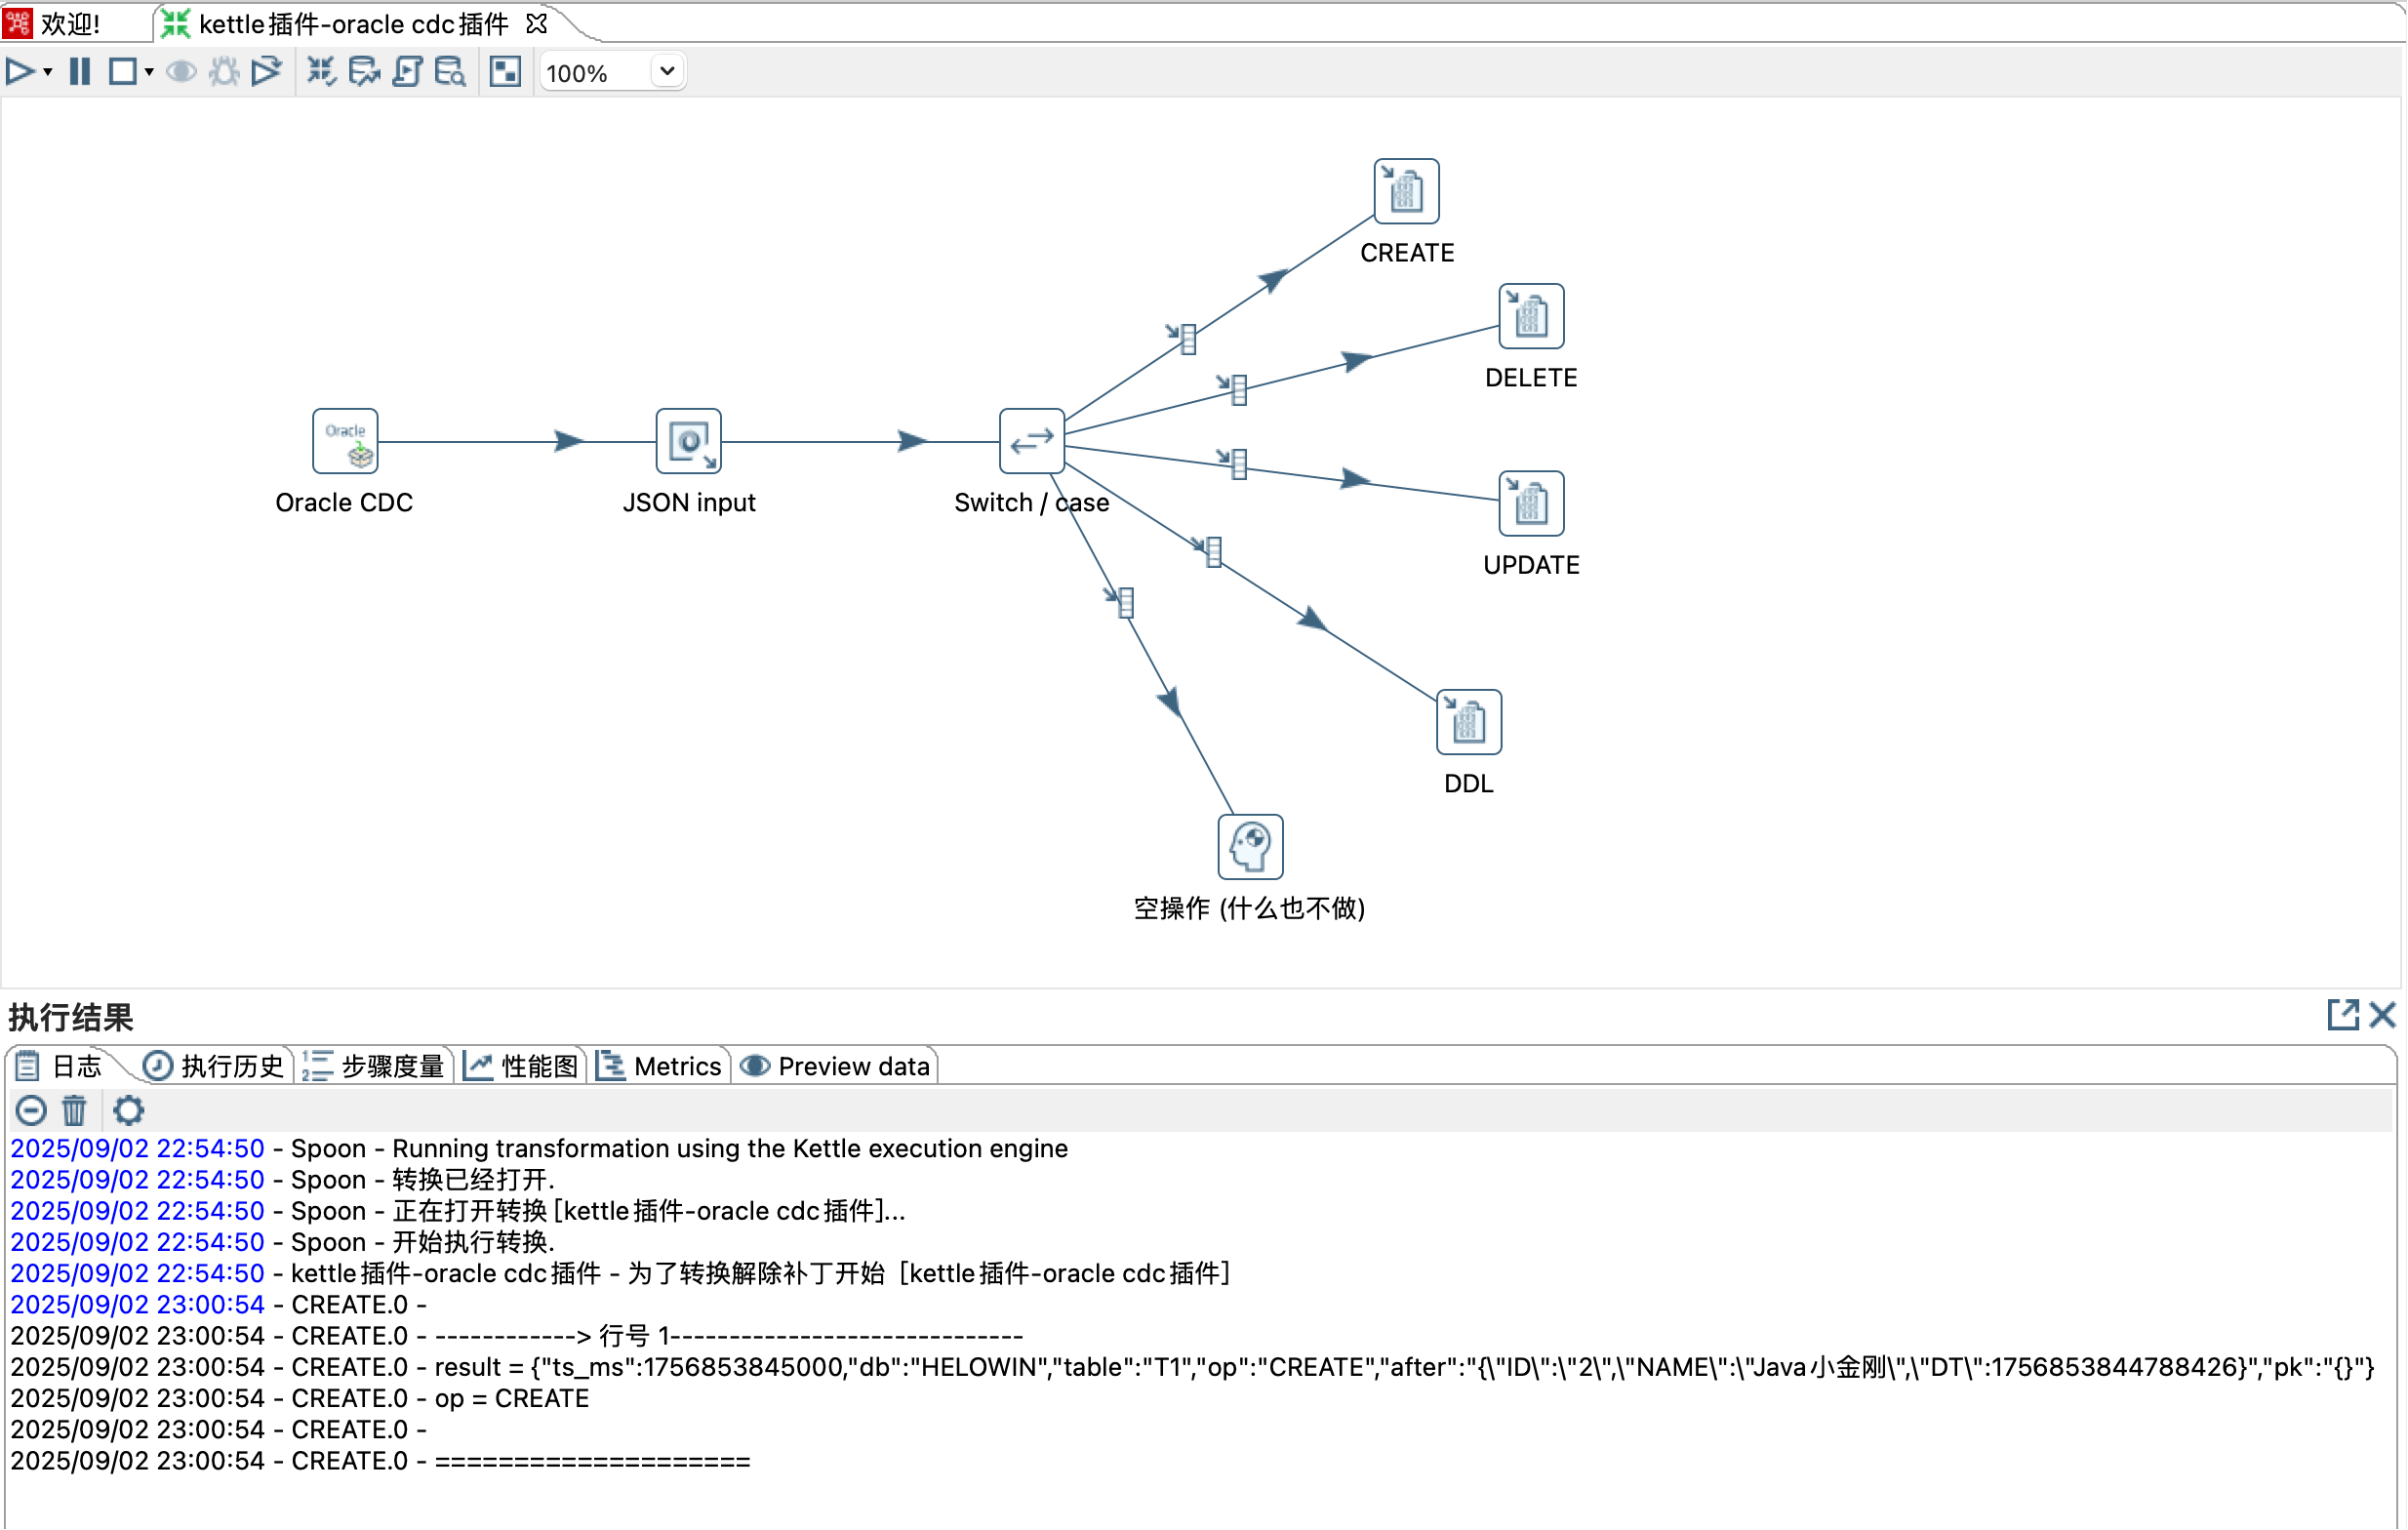Select the Switch / case step icon
The height and width of the screenshot is (1530, 2408).
[1031, 441]
